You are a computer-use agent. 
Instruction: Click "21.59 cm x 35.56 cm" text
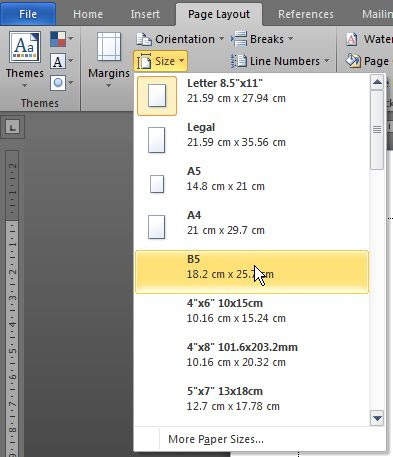pos(236,142)
